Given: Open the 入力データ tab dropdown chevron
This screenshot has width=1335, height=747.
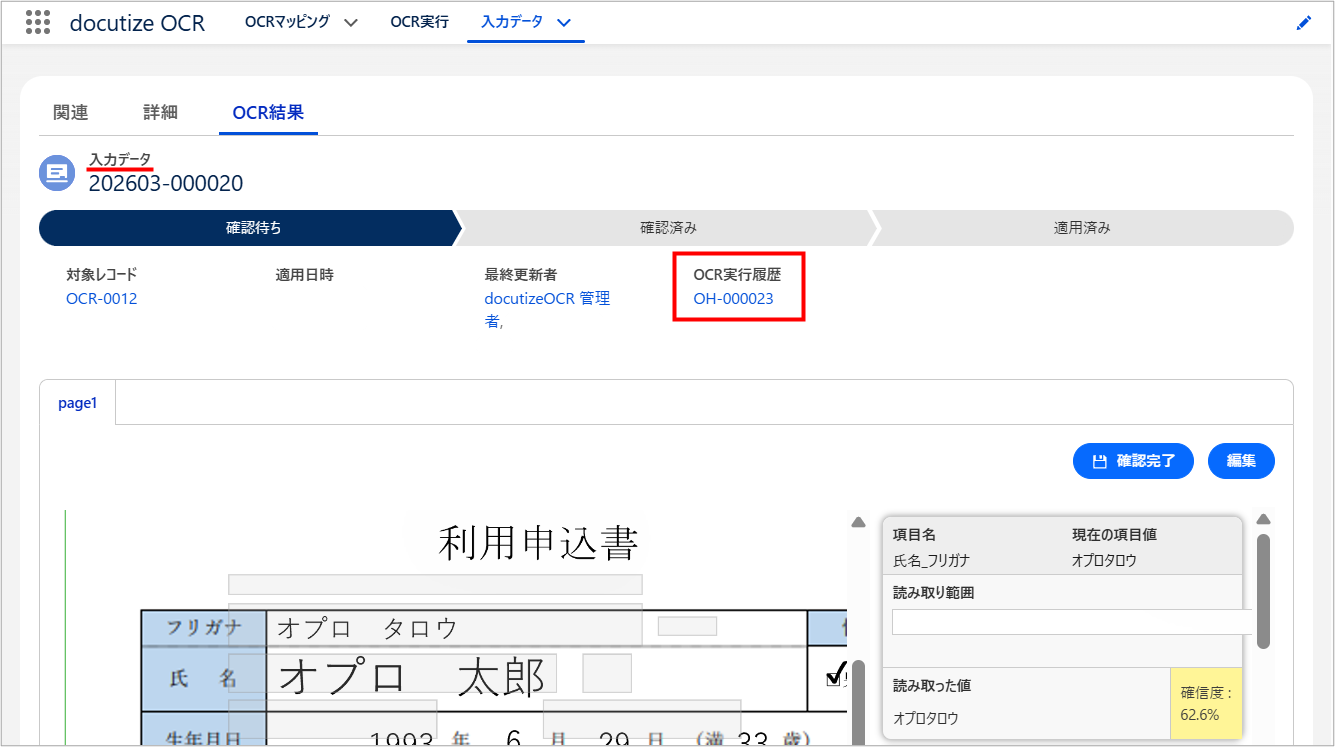Looking at the screenshot, I should tap(565, 22).
